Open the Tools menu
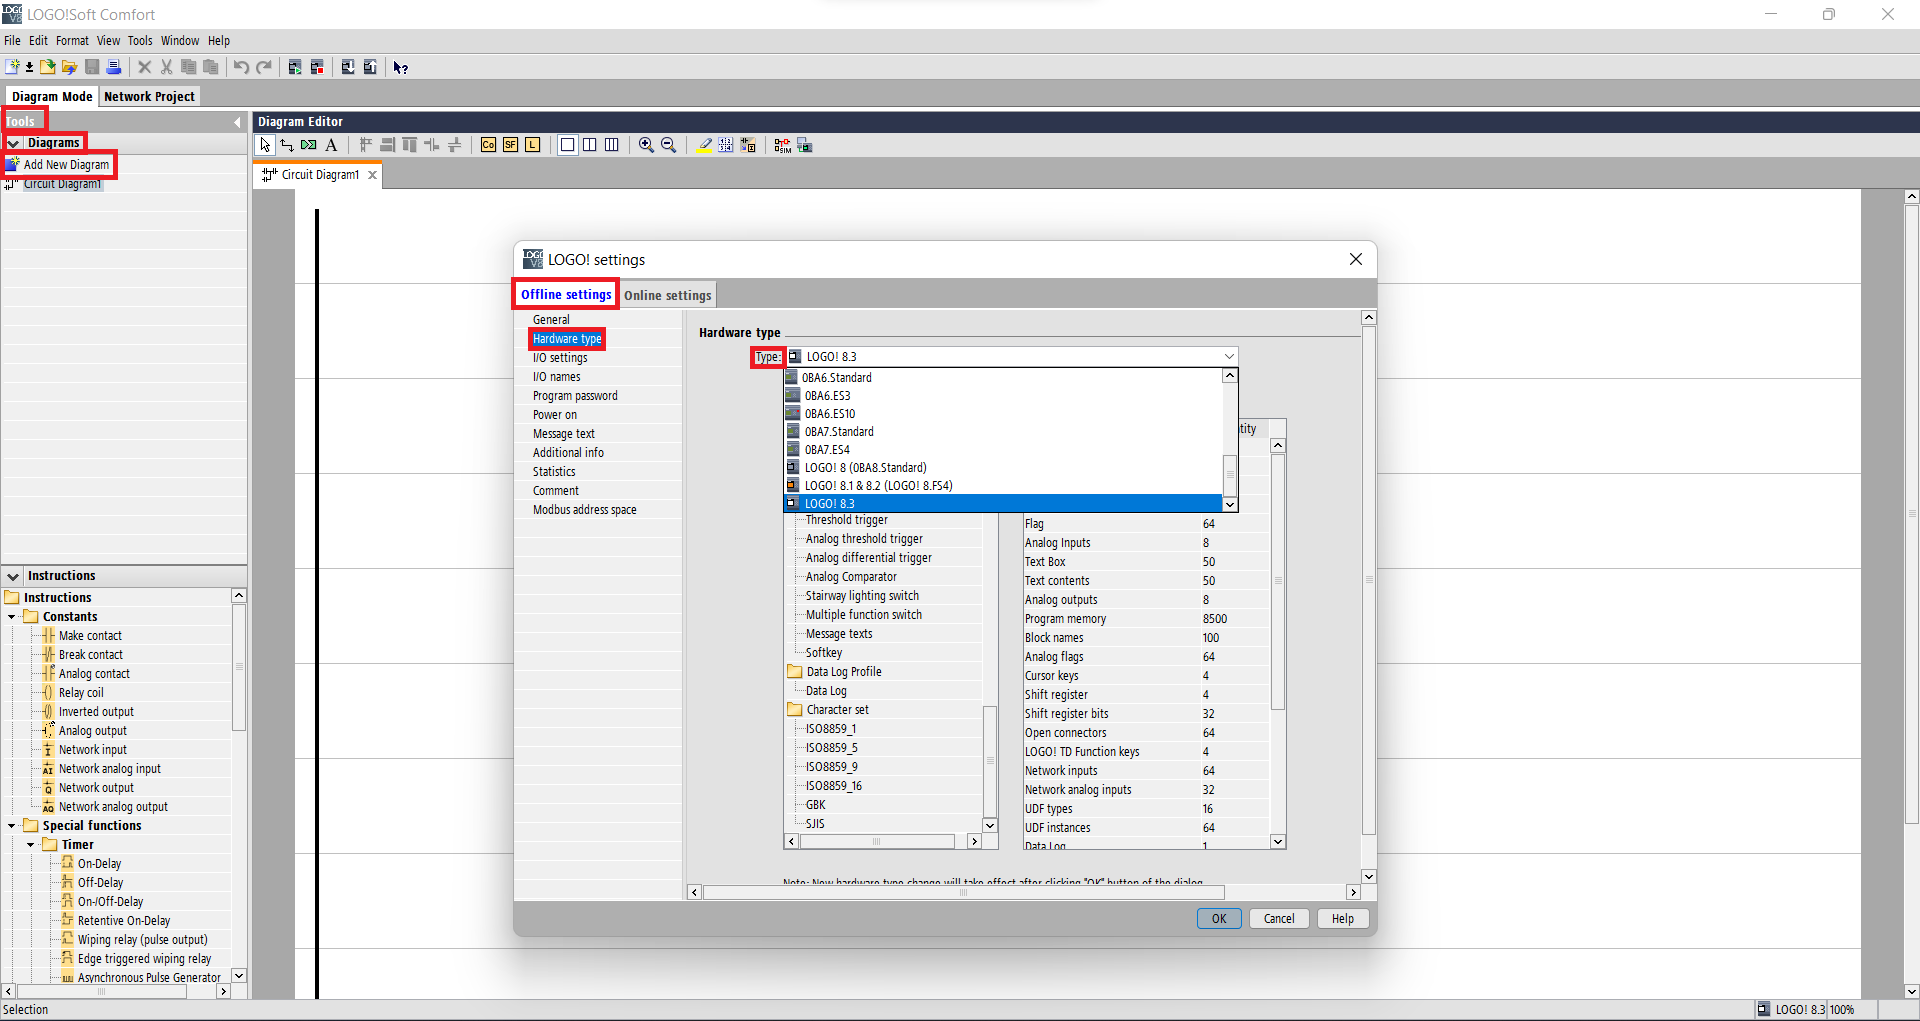 [140, 41]
